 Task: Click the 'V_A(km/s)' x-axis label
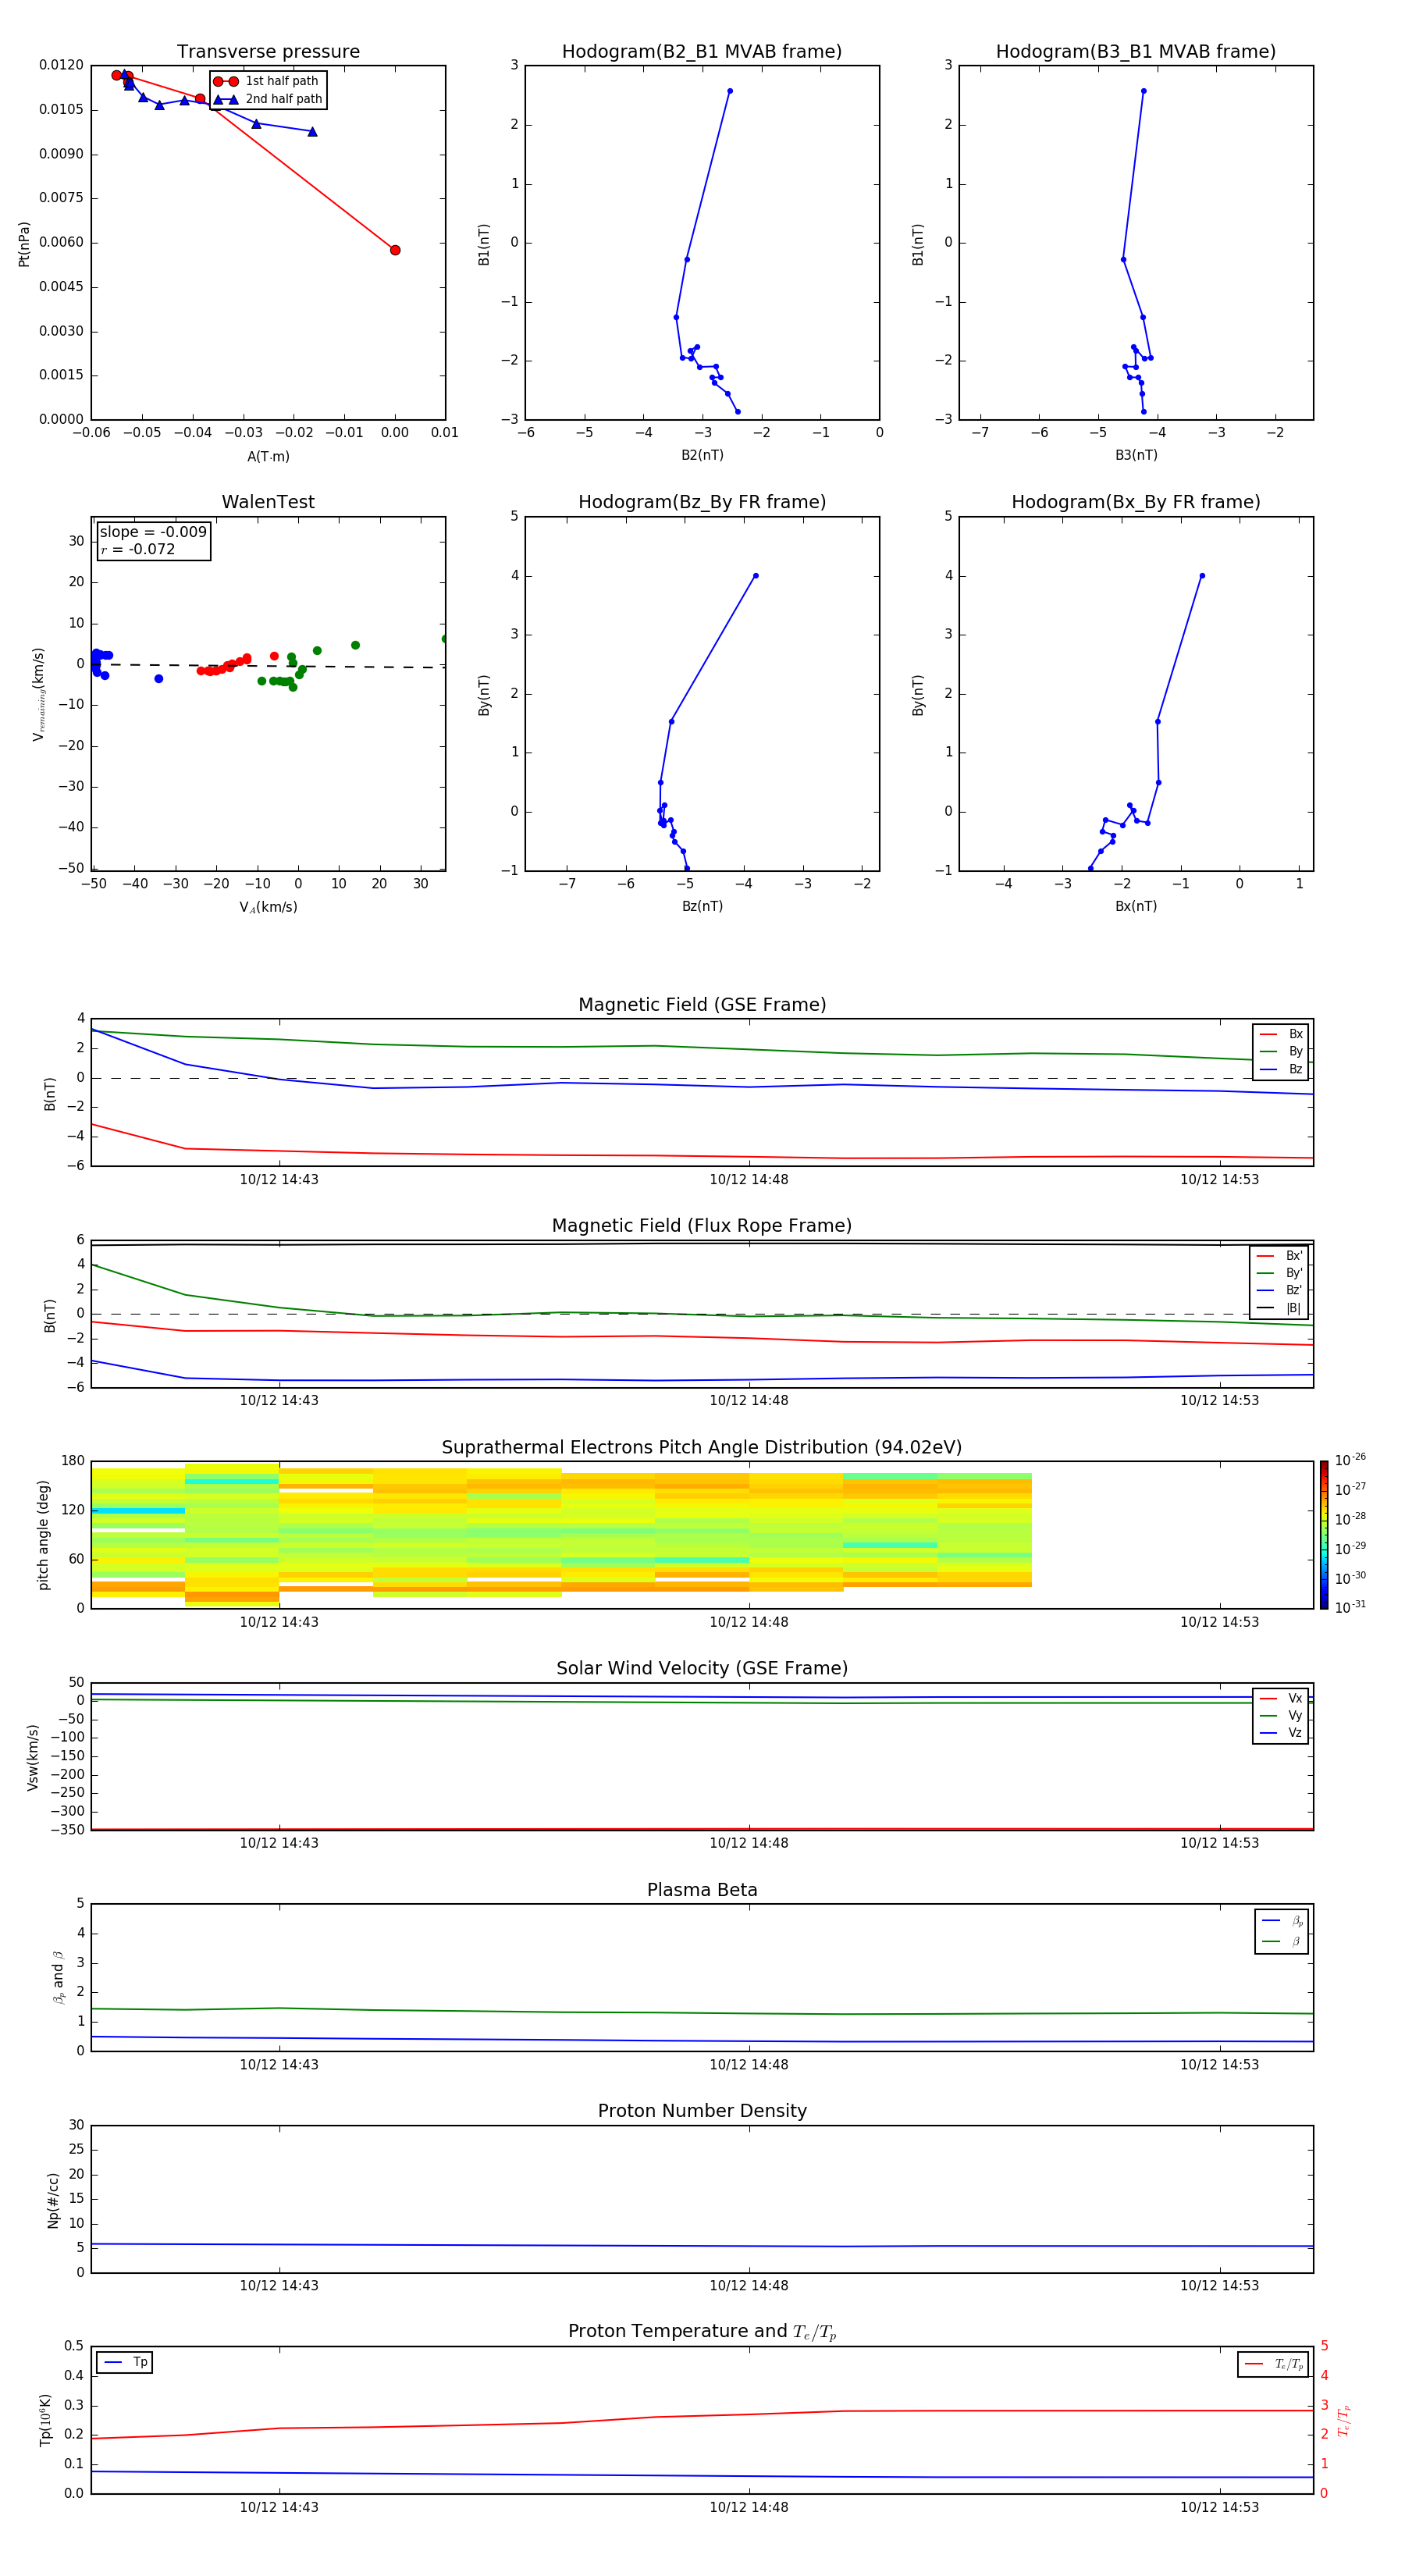point(268,908)
